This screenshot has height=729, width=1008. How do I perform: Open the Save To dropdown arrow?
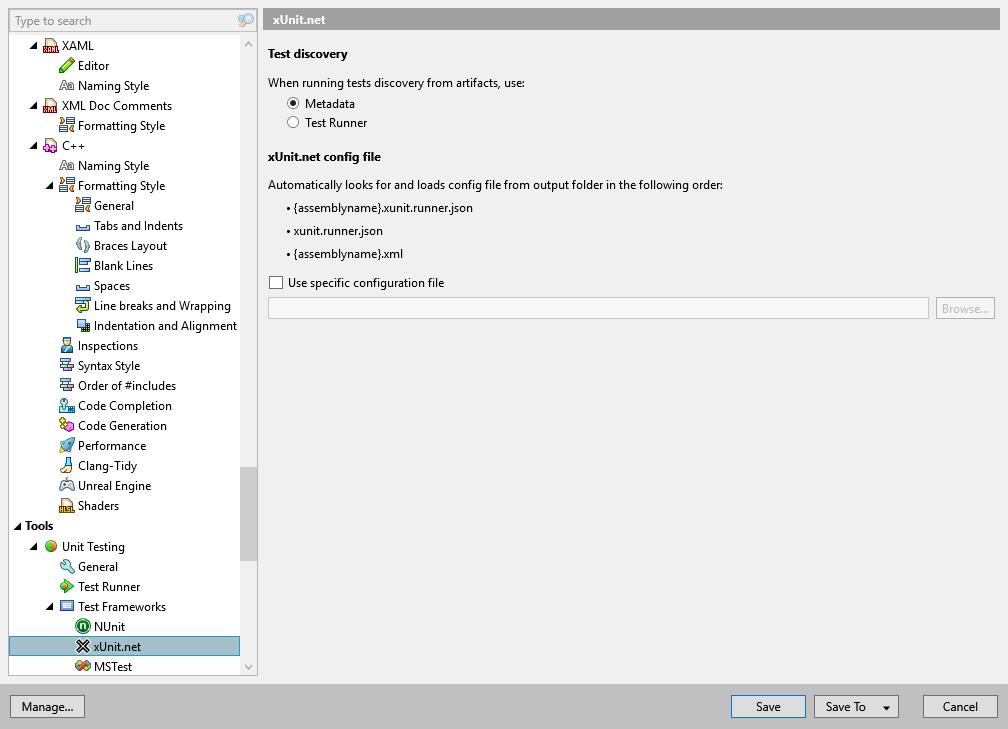tap(885, 706)
